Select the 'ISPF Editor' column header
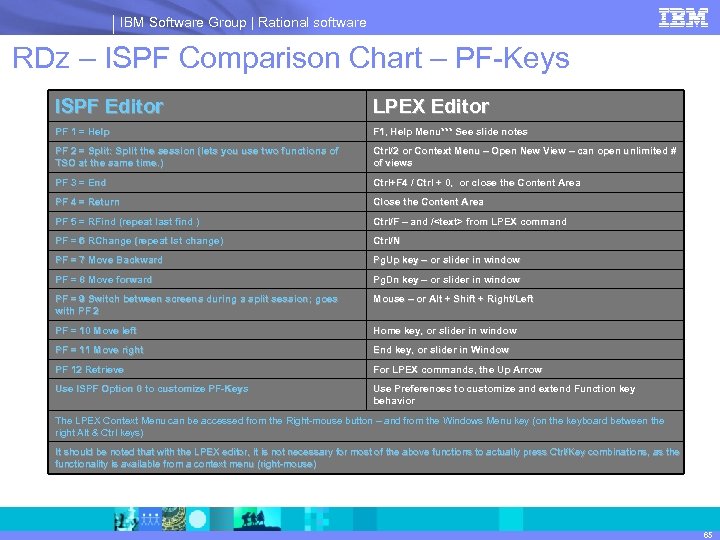The width and height of the screenshot is (720, 540). tap(208, 106)
